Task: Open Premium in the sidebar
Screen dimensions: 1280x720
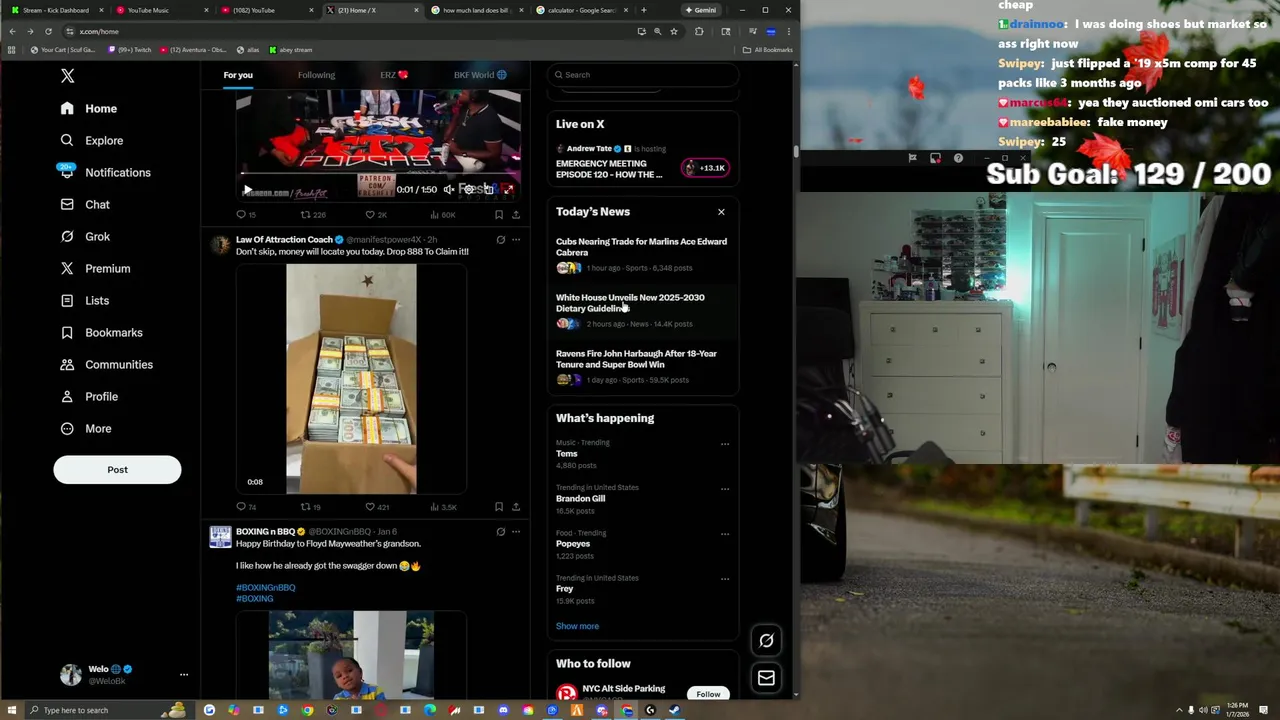Action: pos(95,268)
